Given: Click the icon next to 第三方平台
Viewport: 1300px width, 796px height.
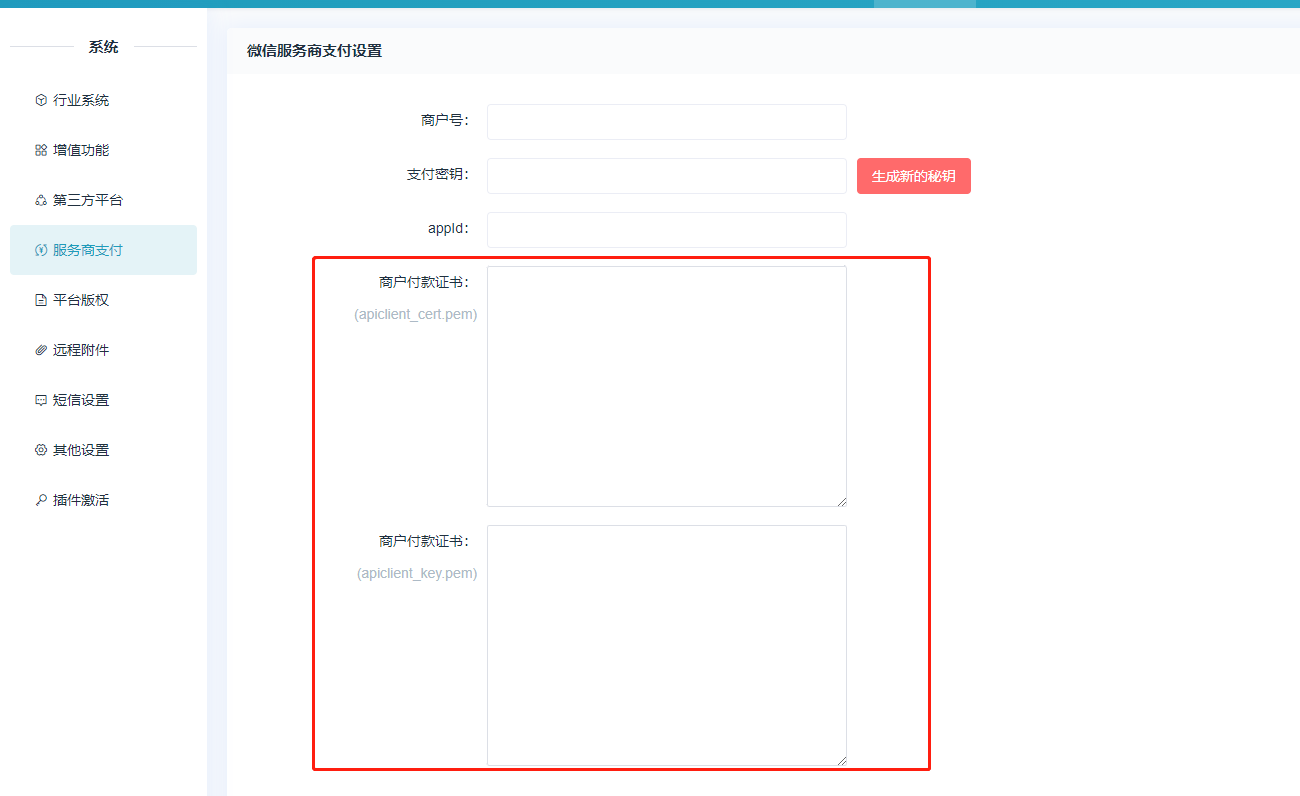Looking at the screenshot, I should tap(41, 200).
